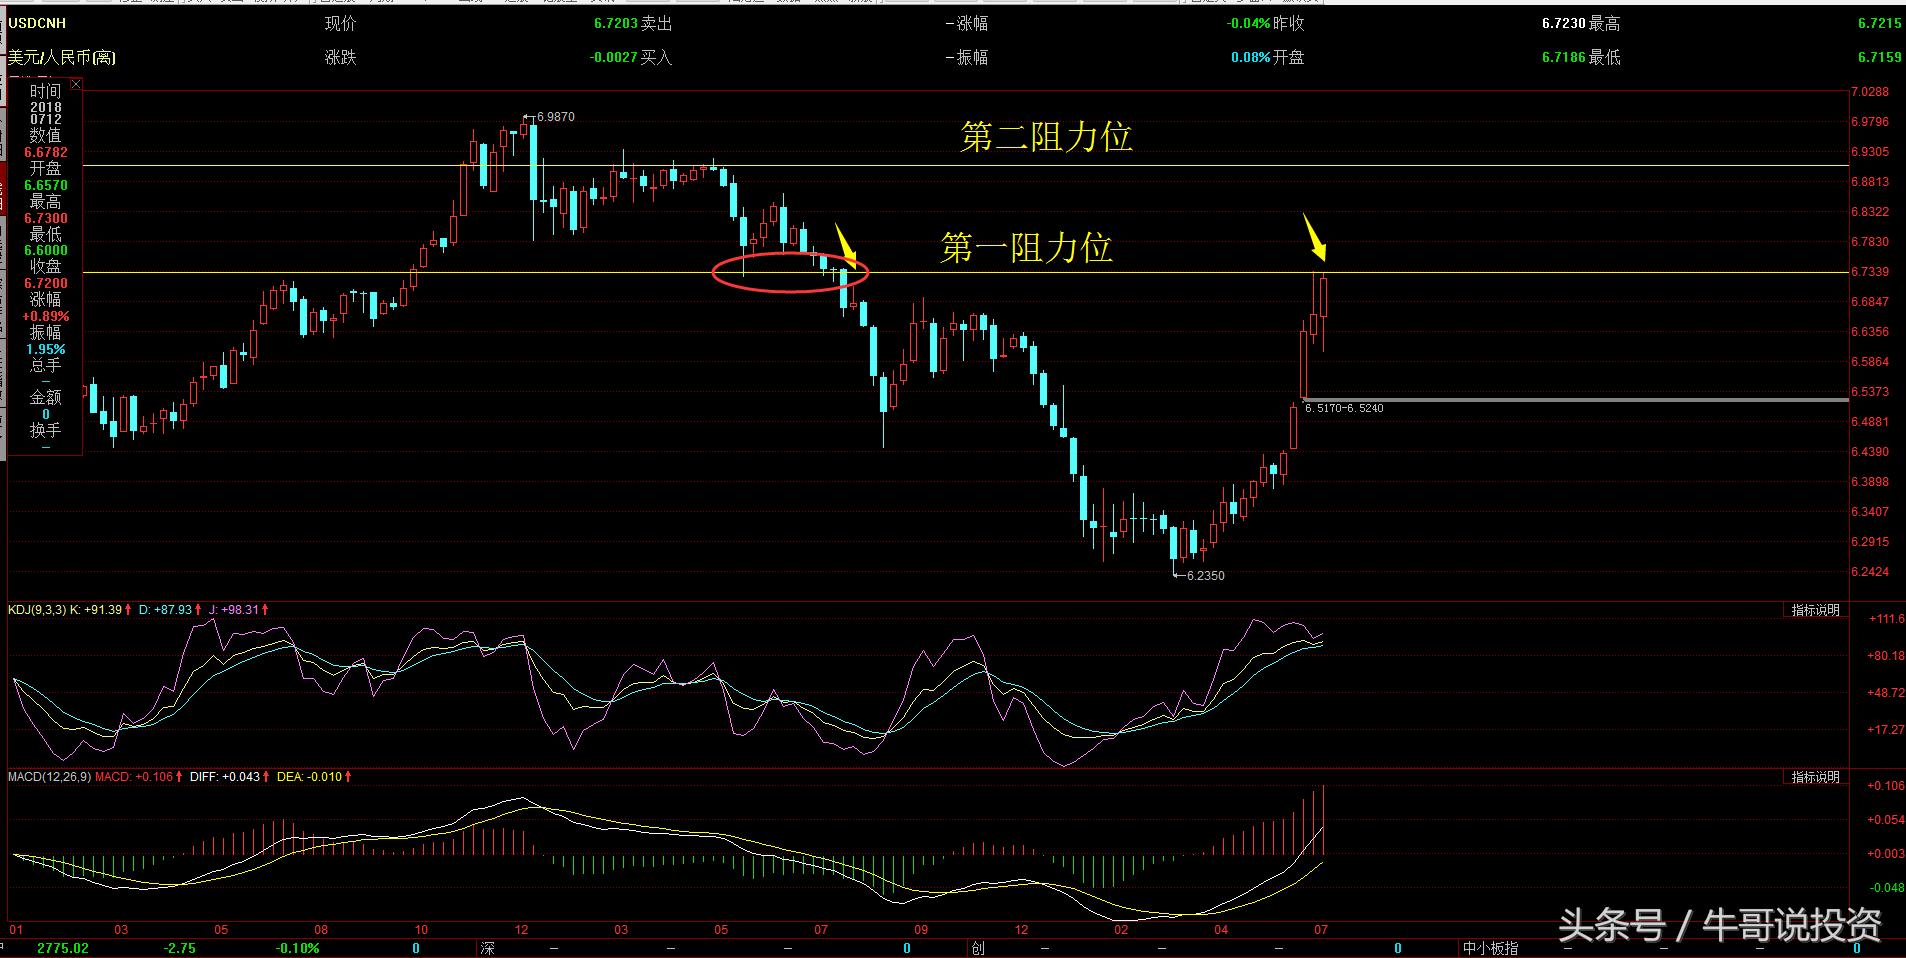1906x958 pixels.
Task: Click the change value -0.0027
Action: coord(613,58)
